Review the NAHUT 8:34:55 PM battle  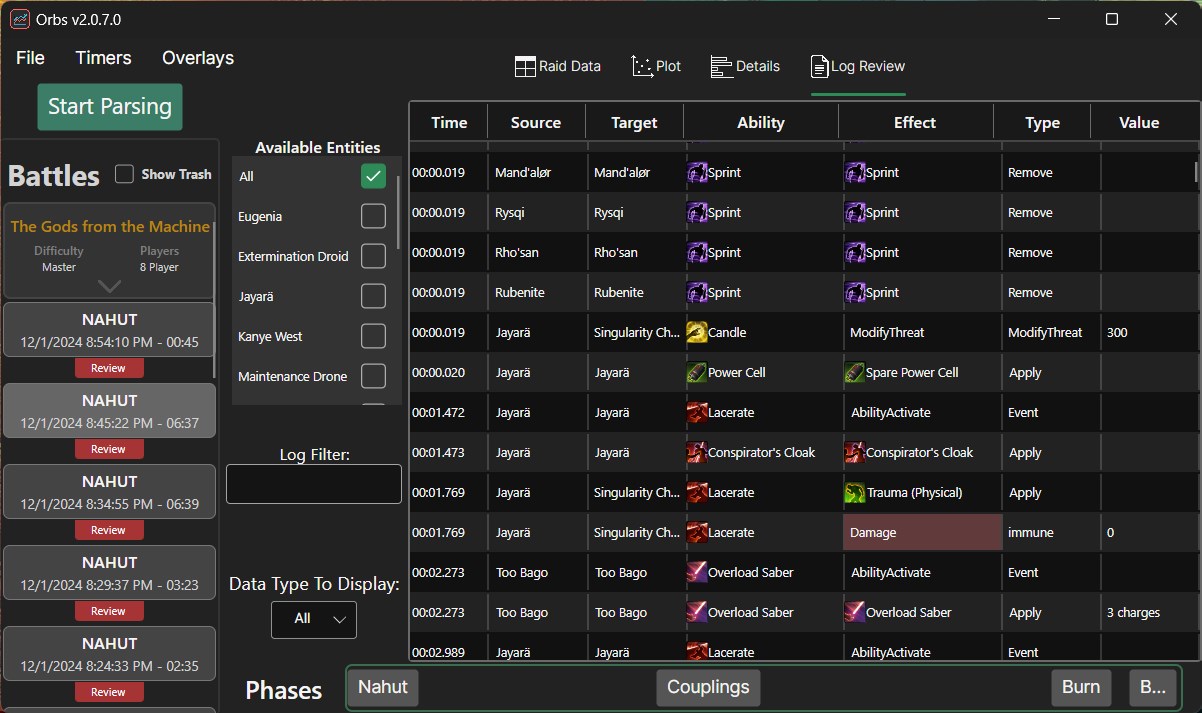tap(109, 530)
